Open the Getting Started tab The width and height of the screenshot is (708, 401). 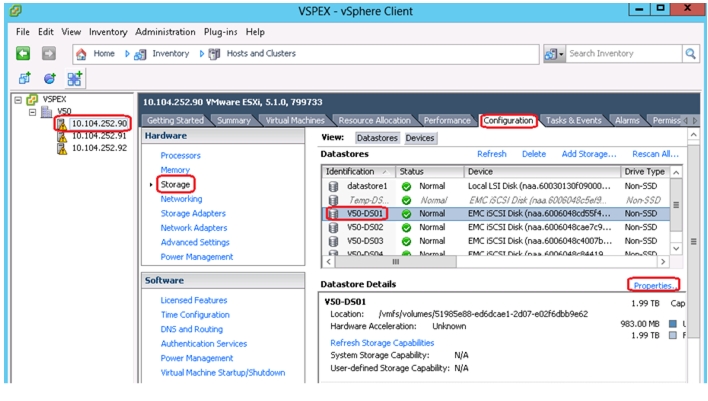pyautogui.click(x=175, y=121)
